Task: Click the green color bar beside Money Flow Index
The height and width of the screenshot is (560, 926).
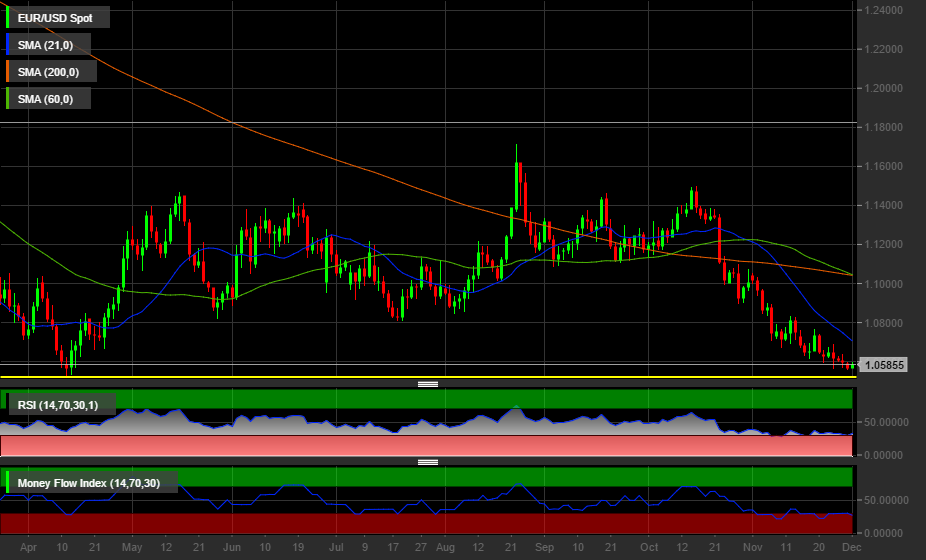Action: [x=8, y=484]
